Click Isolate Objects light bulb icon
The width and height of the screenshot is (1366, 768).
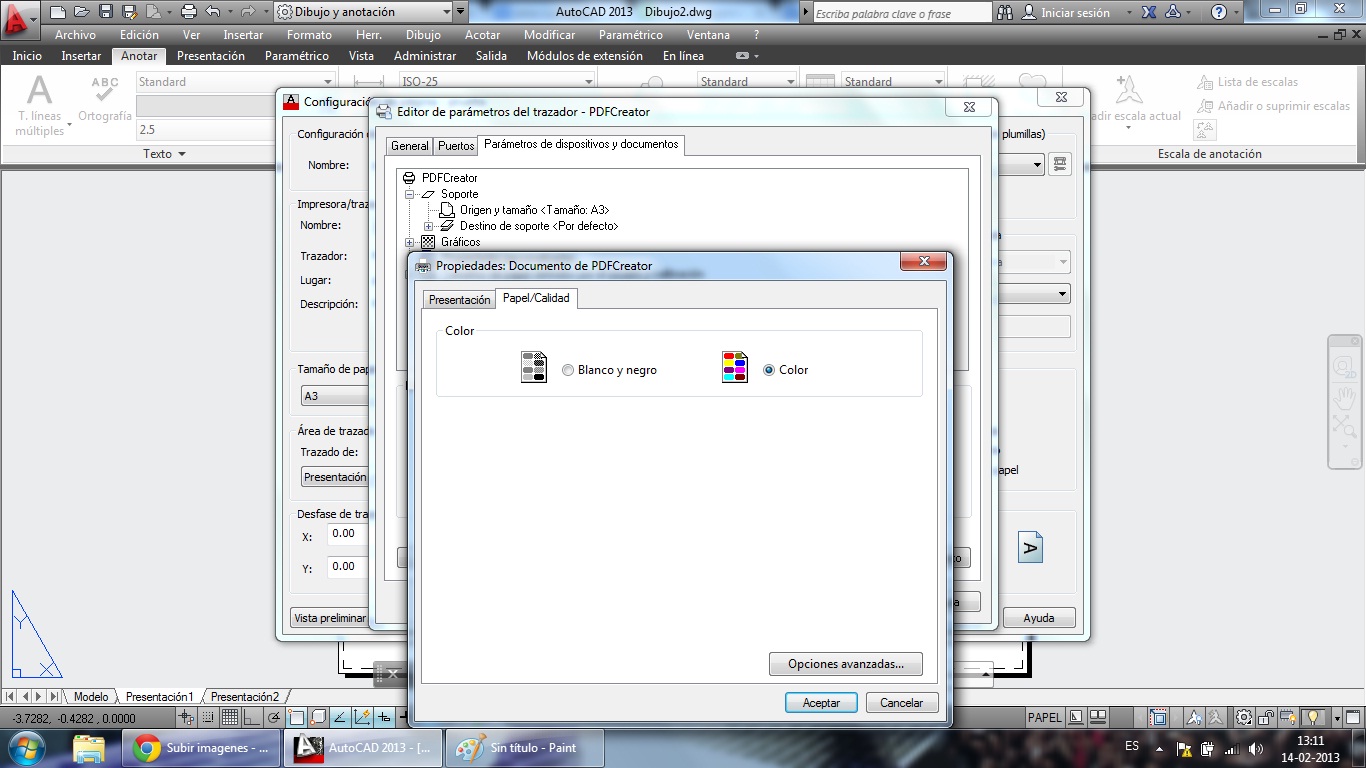point(1314,717)
